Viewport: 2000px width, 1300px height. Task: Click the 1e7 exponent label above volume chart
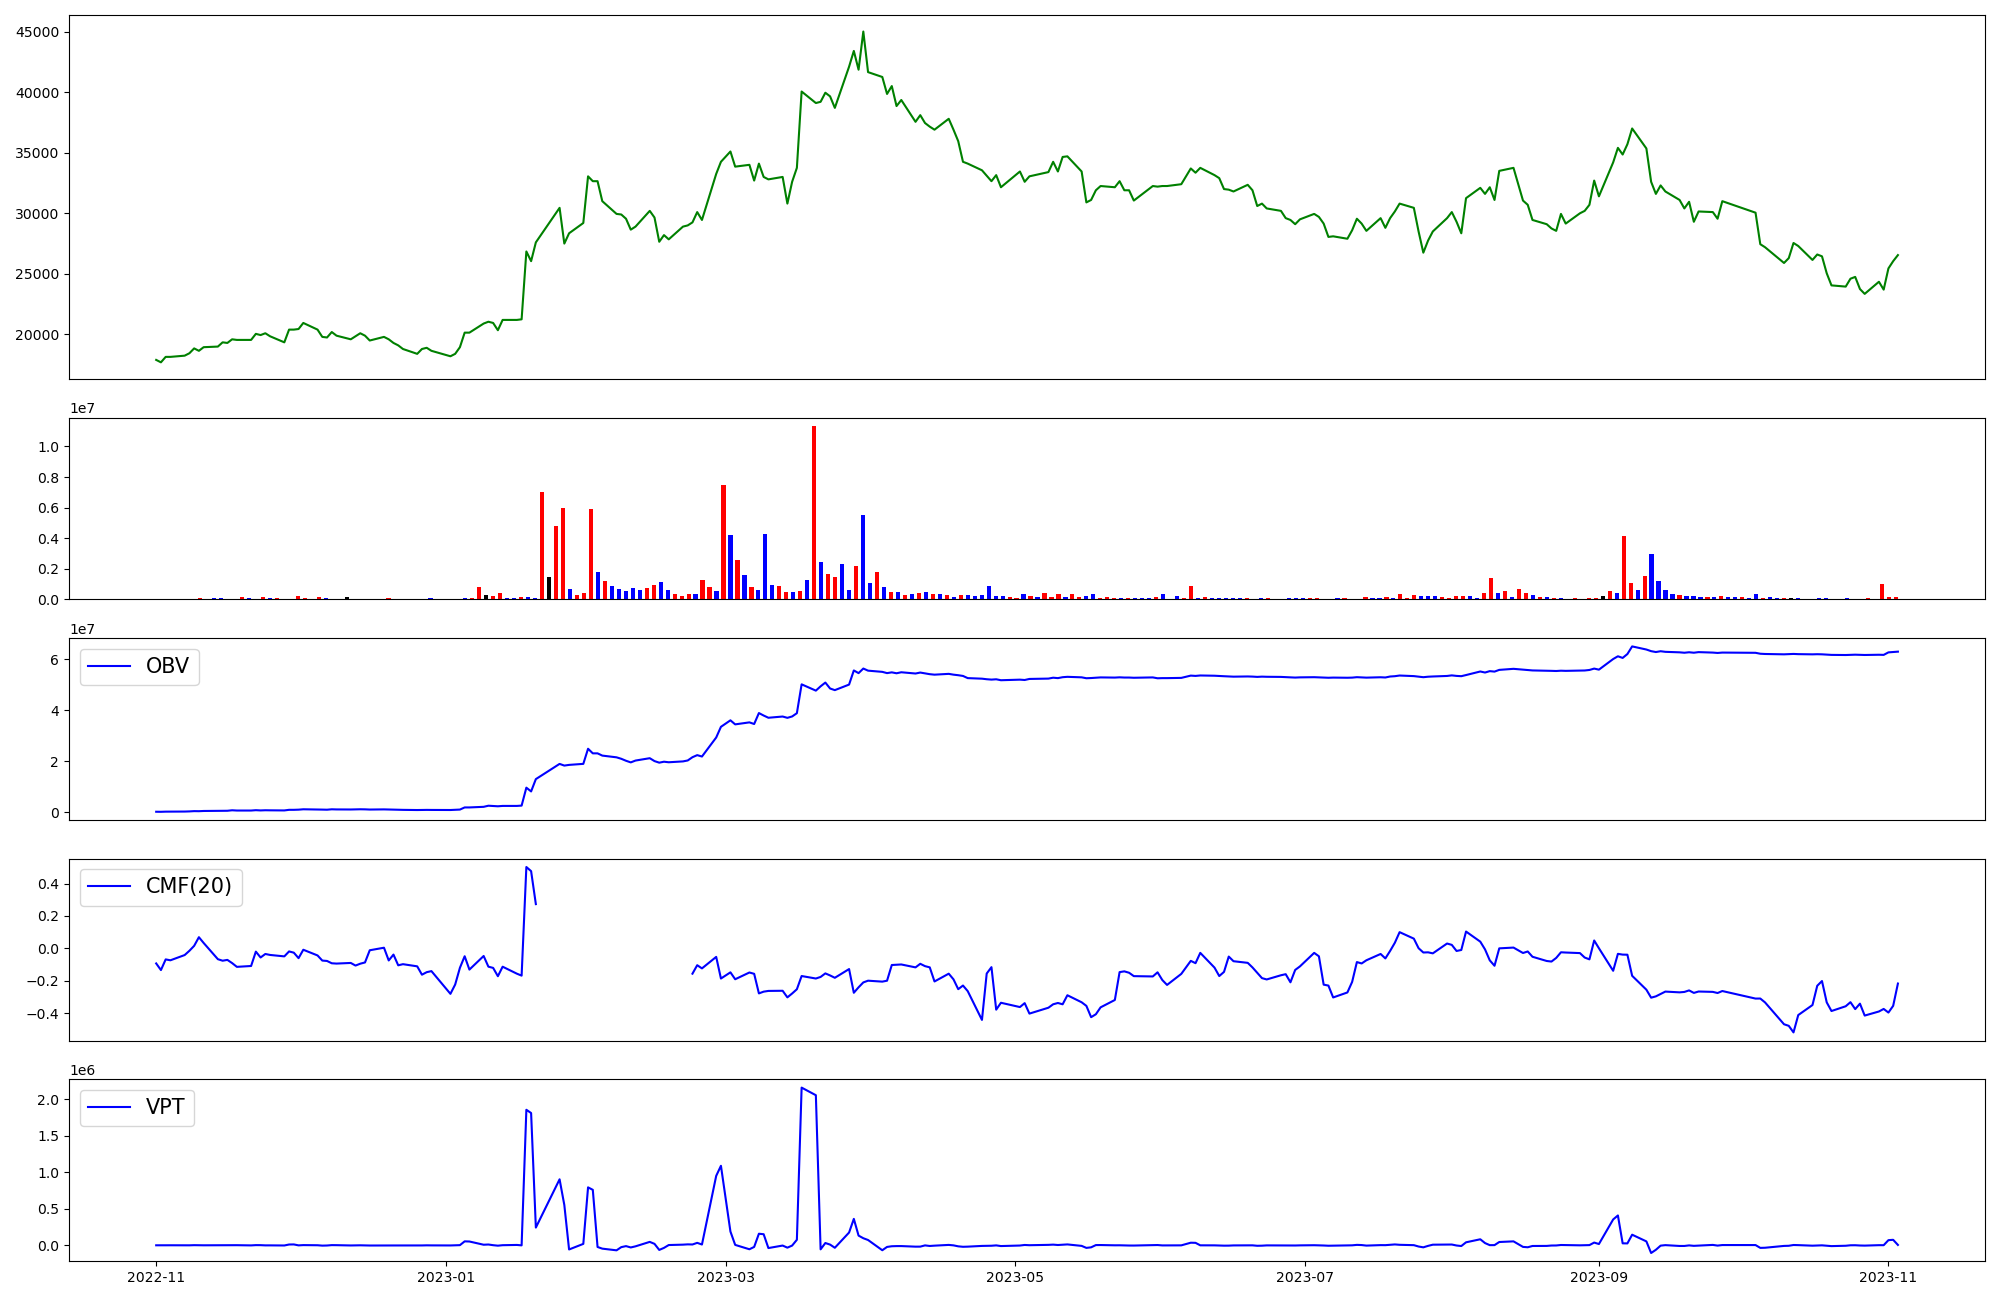(82, 408)
